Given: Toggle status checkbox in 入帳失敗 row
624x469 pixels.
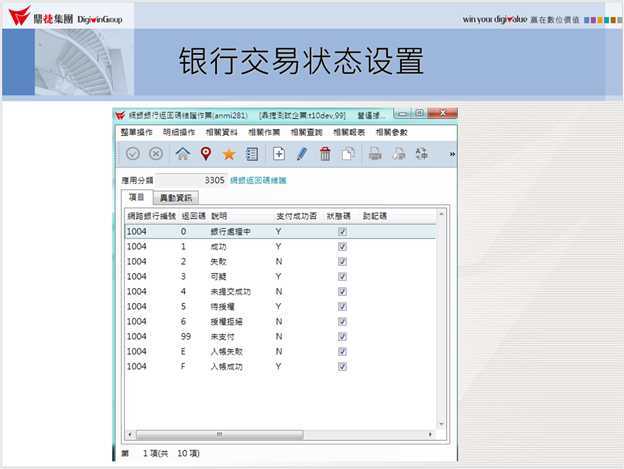Looking at the screenshot, I should point(342,352).
